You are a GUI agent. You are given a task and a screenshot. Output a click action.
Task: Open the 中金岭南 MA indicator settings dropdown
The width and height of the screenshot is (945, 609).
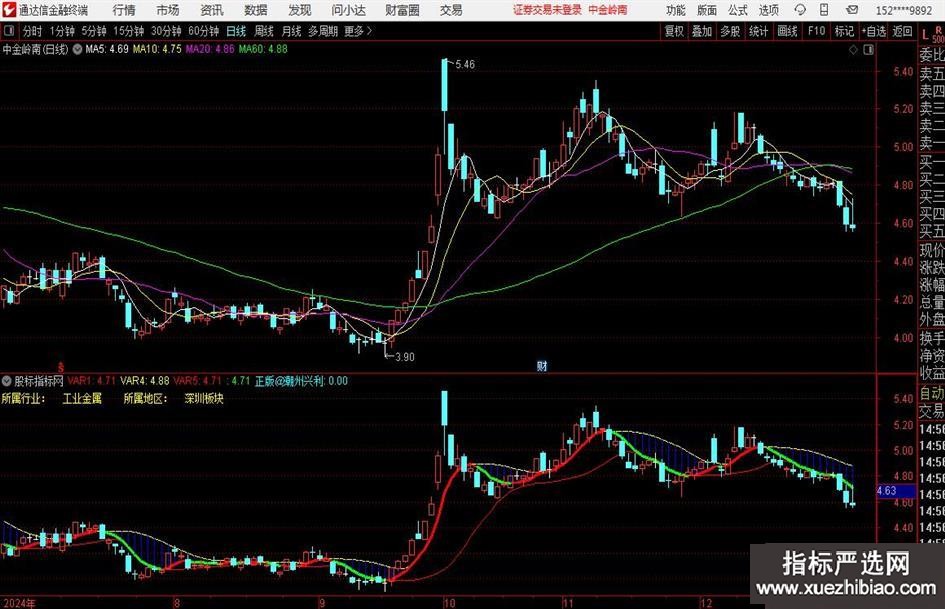point(77,49)
